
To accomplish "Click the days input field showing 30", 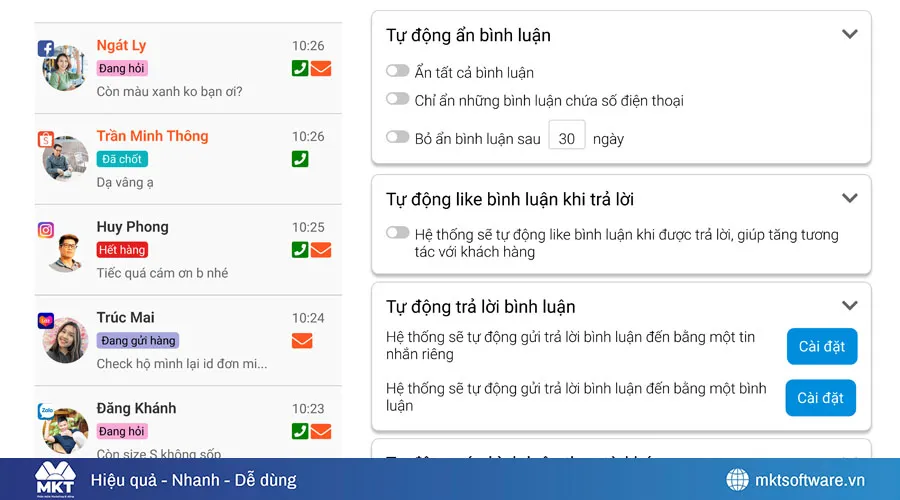I will 567,135.
